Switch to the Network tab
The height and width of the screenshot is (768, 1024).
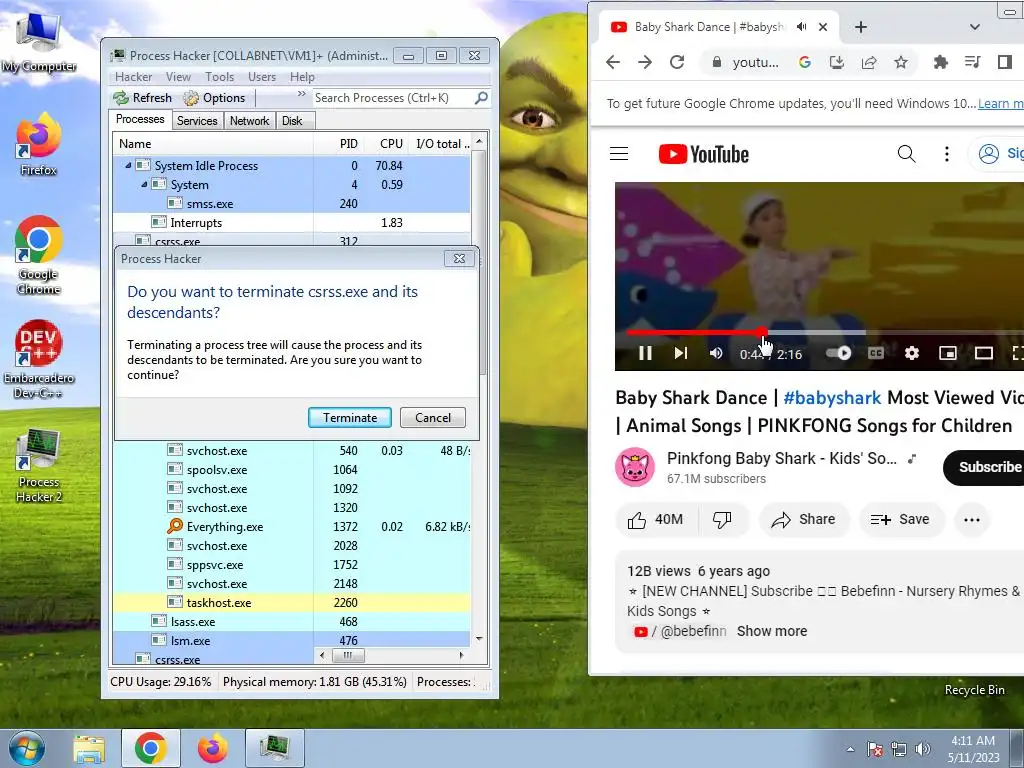coord(249,121)
